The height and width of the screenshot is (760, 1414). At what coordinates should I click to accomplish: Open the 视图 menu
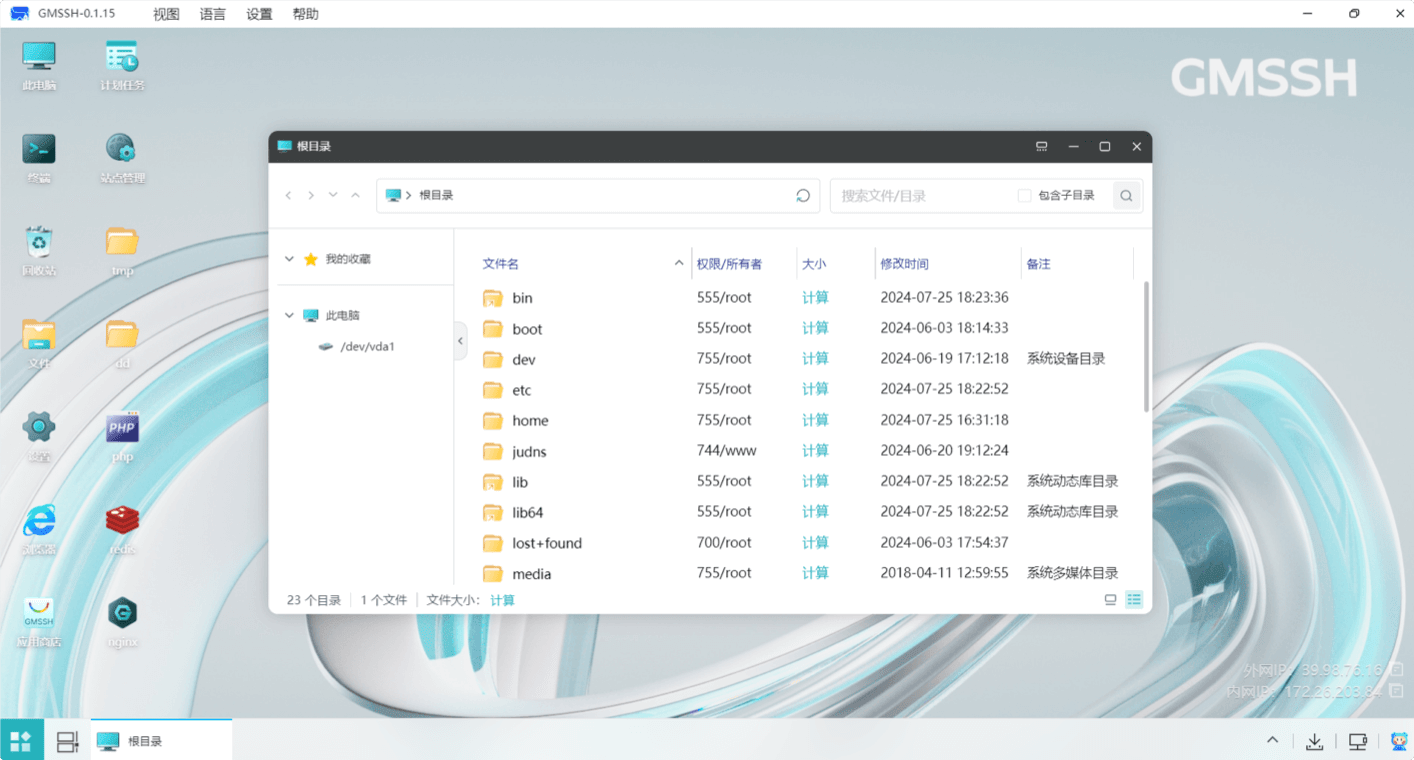tap(166, 14)
